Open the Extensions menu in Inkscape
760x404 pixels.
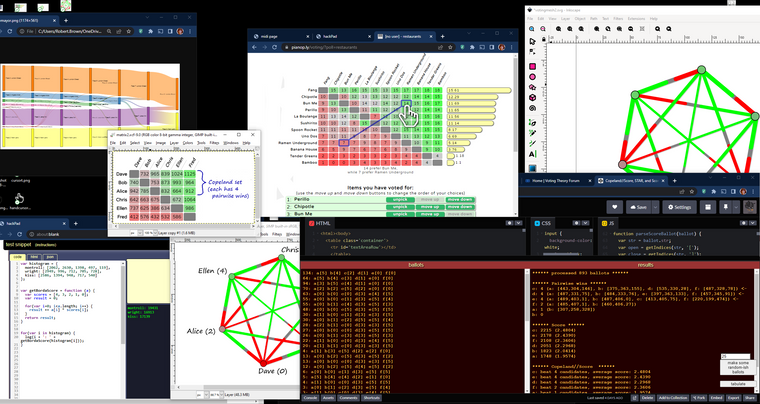(636, 18)
